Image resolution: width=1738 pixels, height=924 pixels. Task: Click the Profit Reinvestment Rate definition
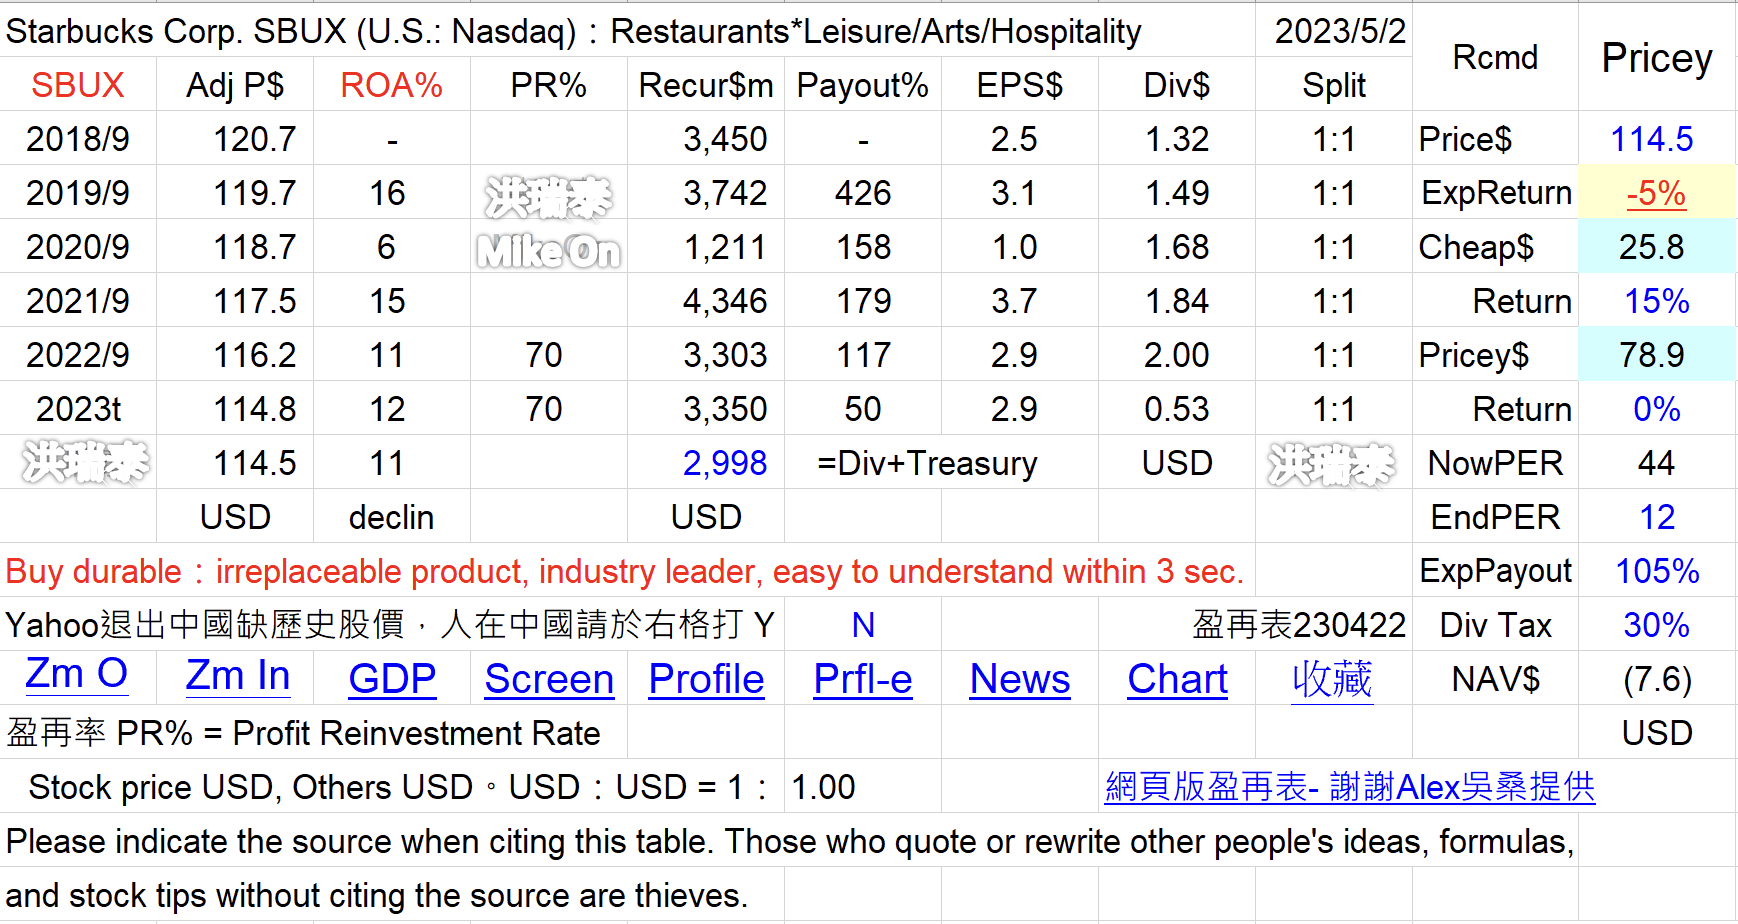(x=303, y=733)
